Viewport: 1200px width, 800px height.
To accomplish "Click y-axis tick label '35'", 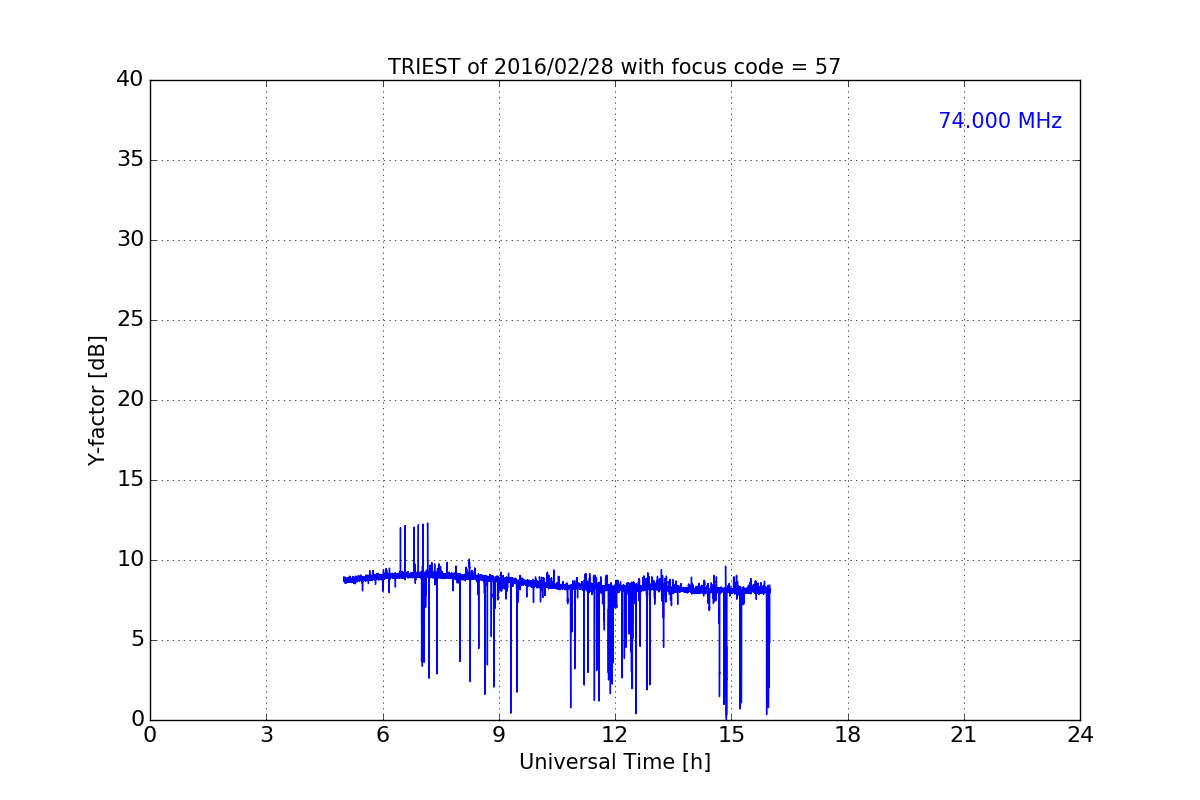I will tap(129, 160).
